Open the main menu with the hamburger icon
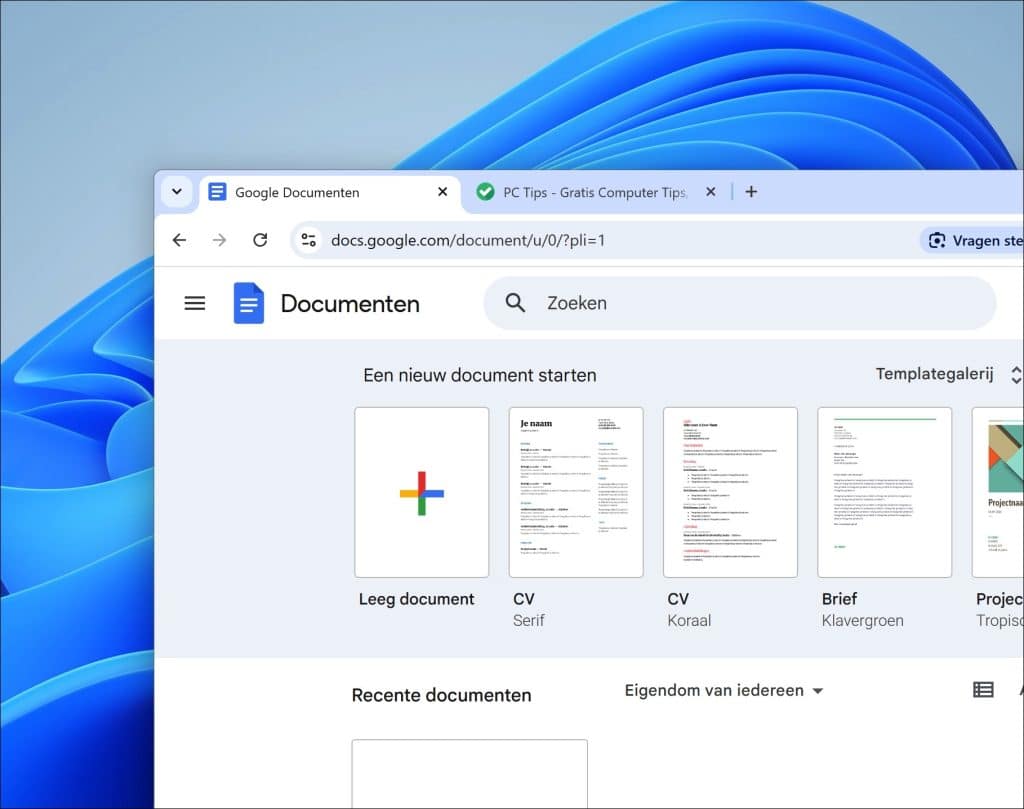This screenshot has height=809, width=1024. click(194, 303)
